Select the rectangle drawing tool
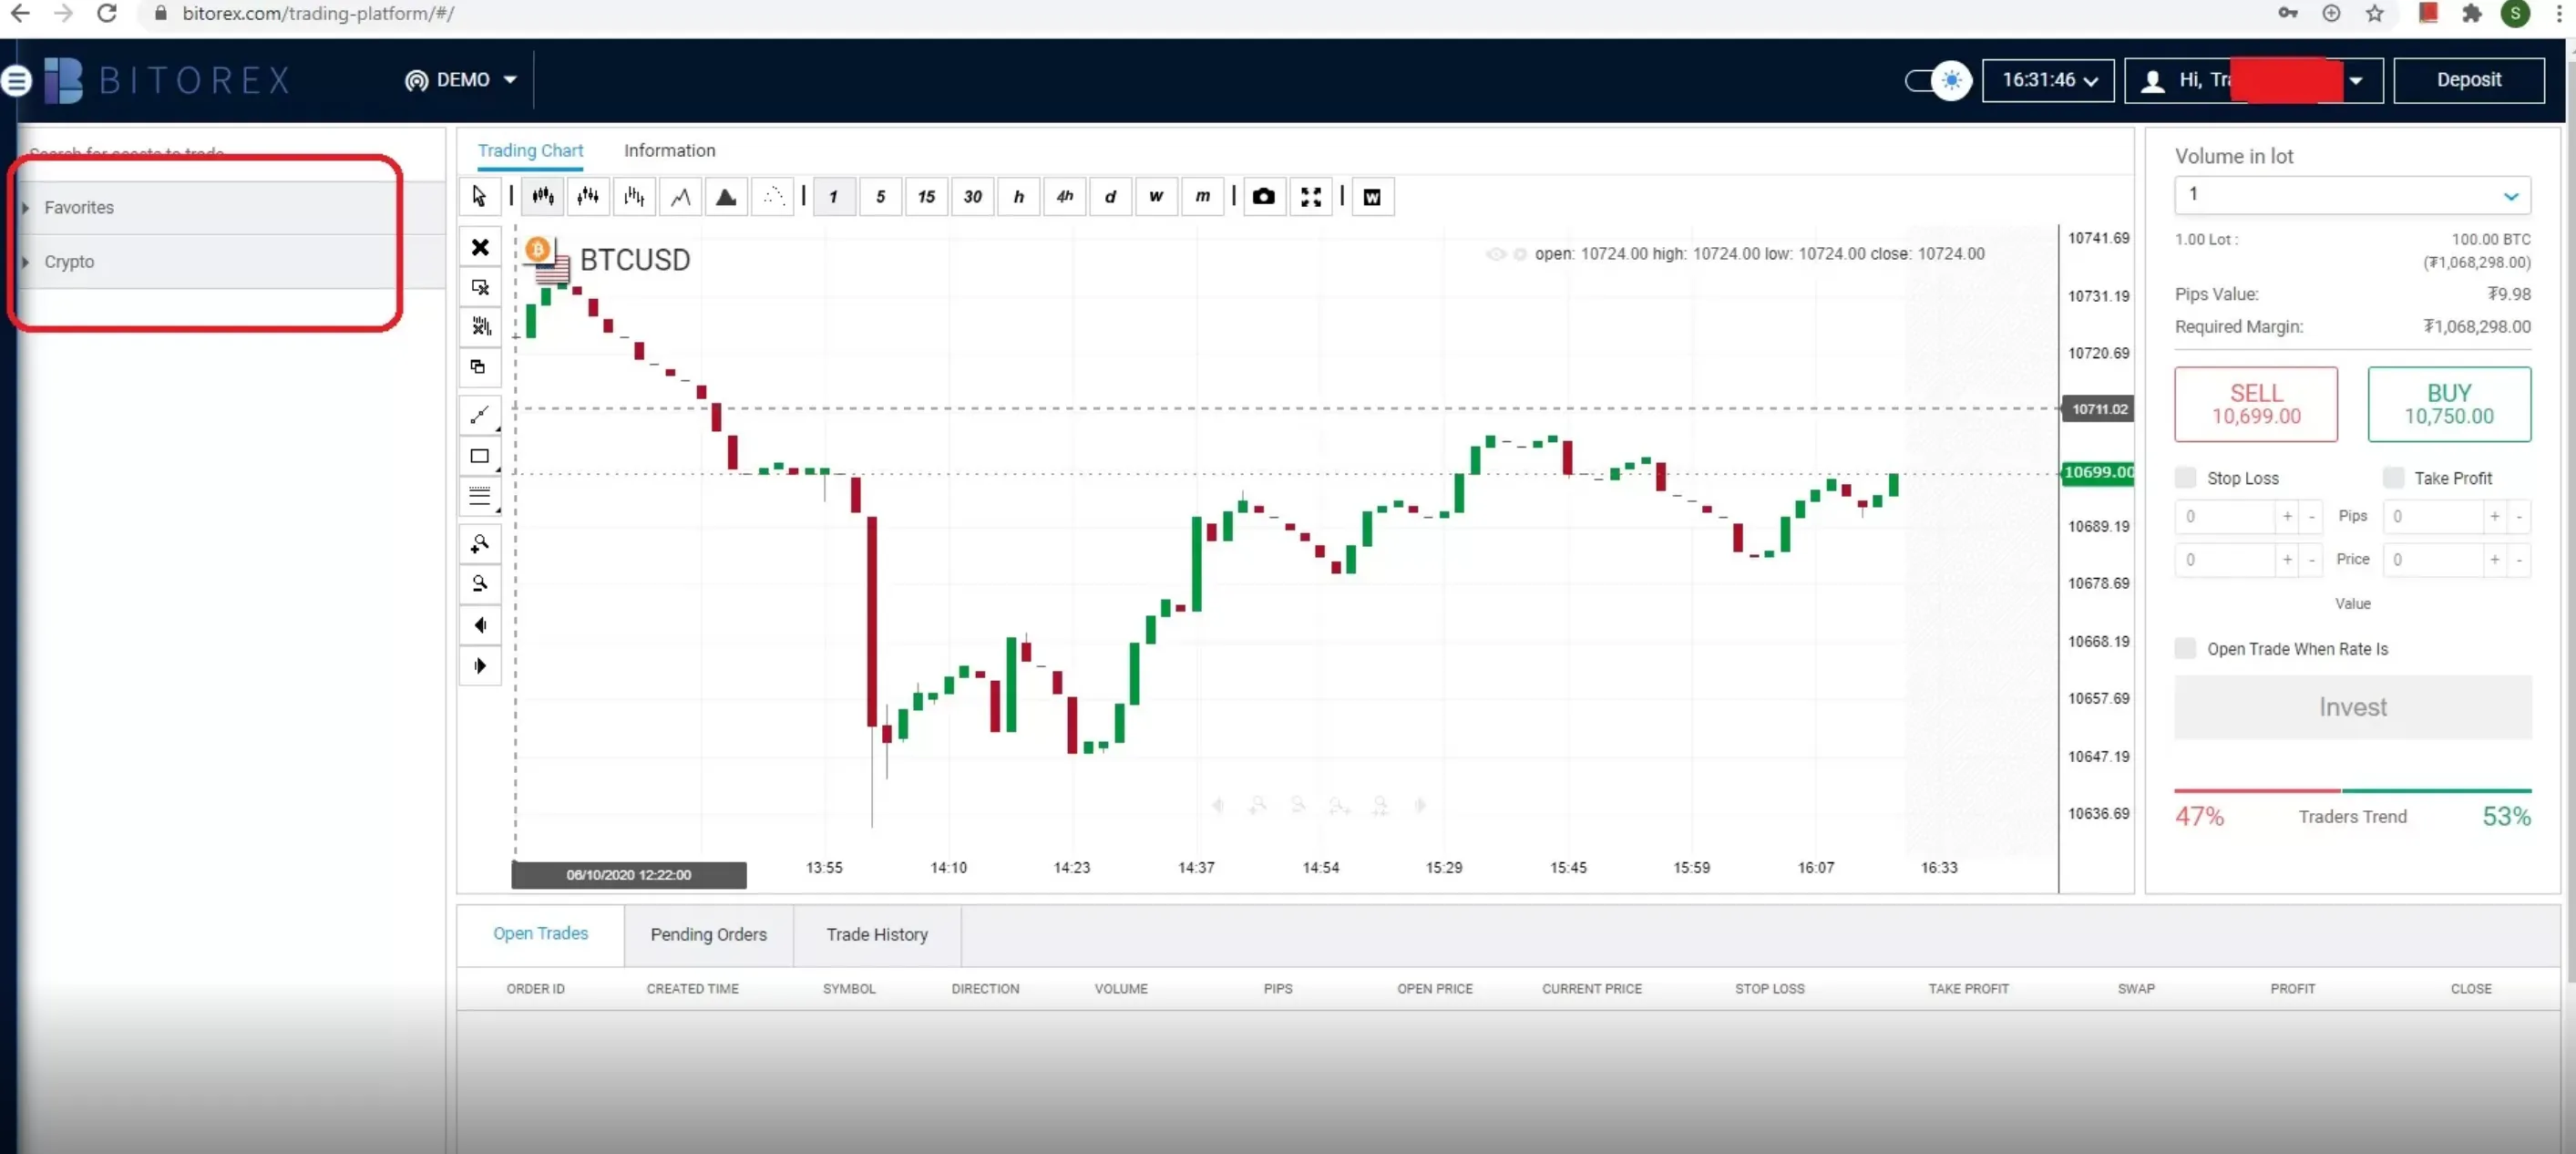Screen dimensions: 2576x1154 click(480, 456)
